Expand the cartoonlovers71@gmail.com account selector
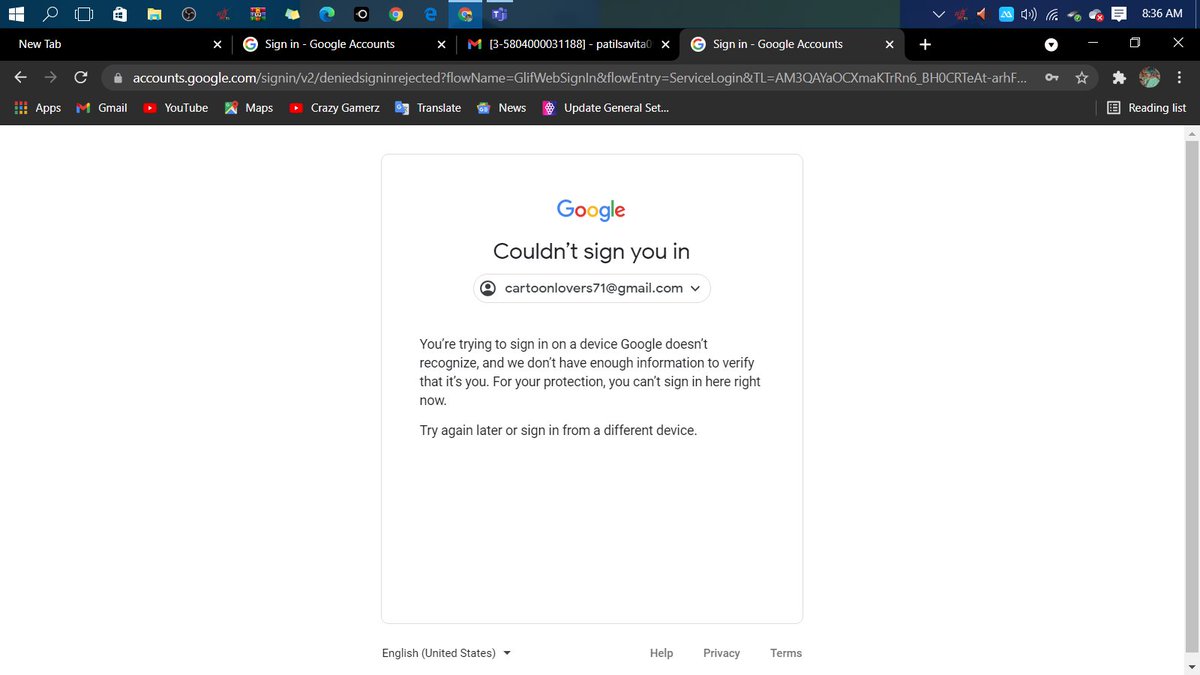 pyautogui.click(x=592, y=288)
